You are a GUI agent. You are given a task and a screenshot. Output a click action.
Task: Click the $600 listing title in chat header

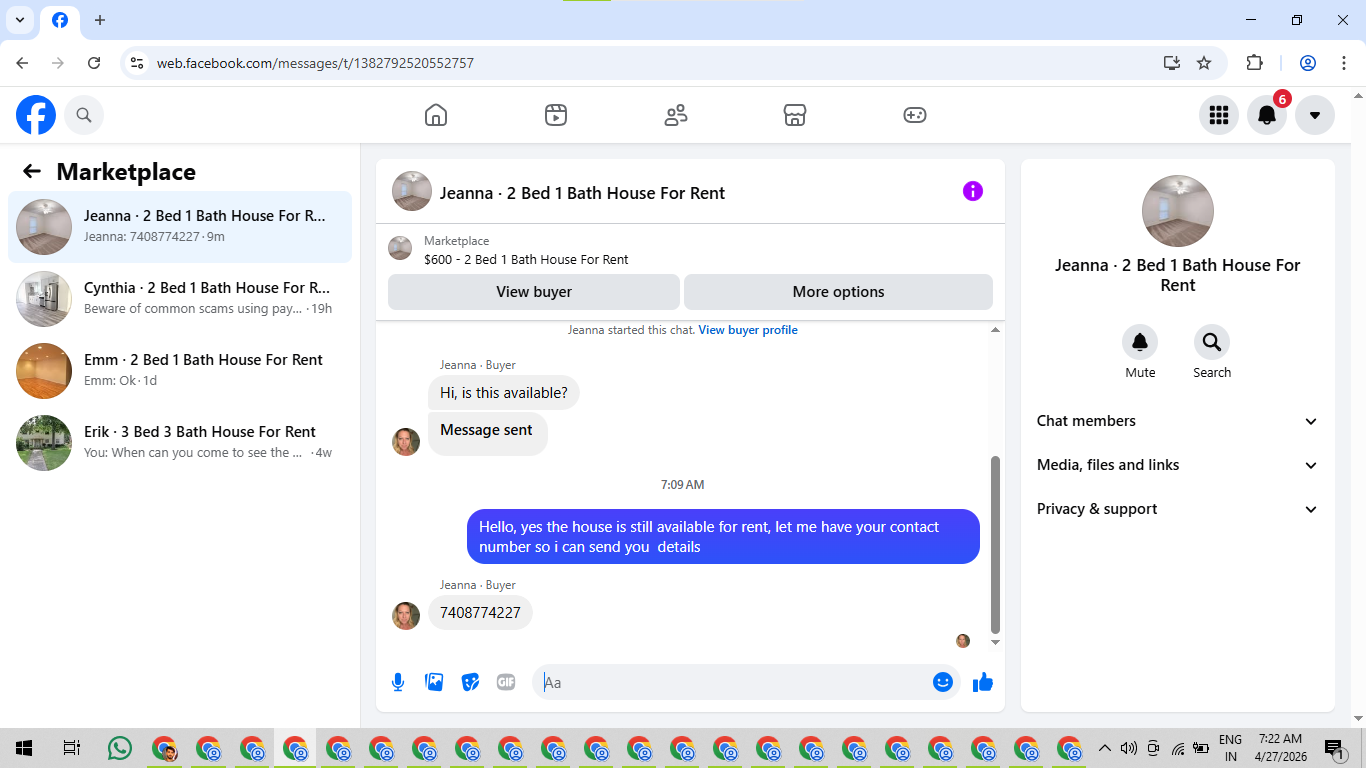point(526,259)
